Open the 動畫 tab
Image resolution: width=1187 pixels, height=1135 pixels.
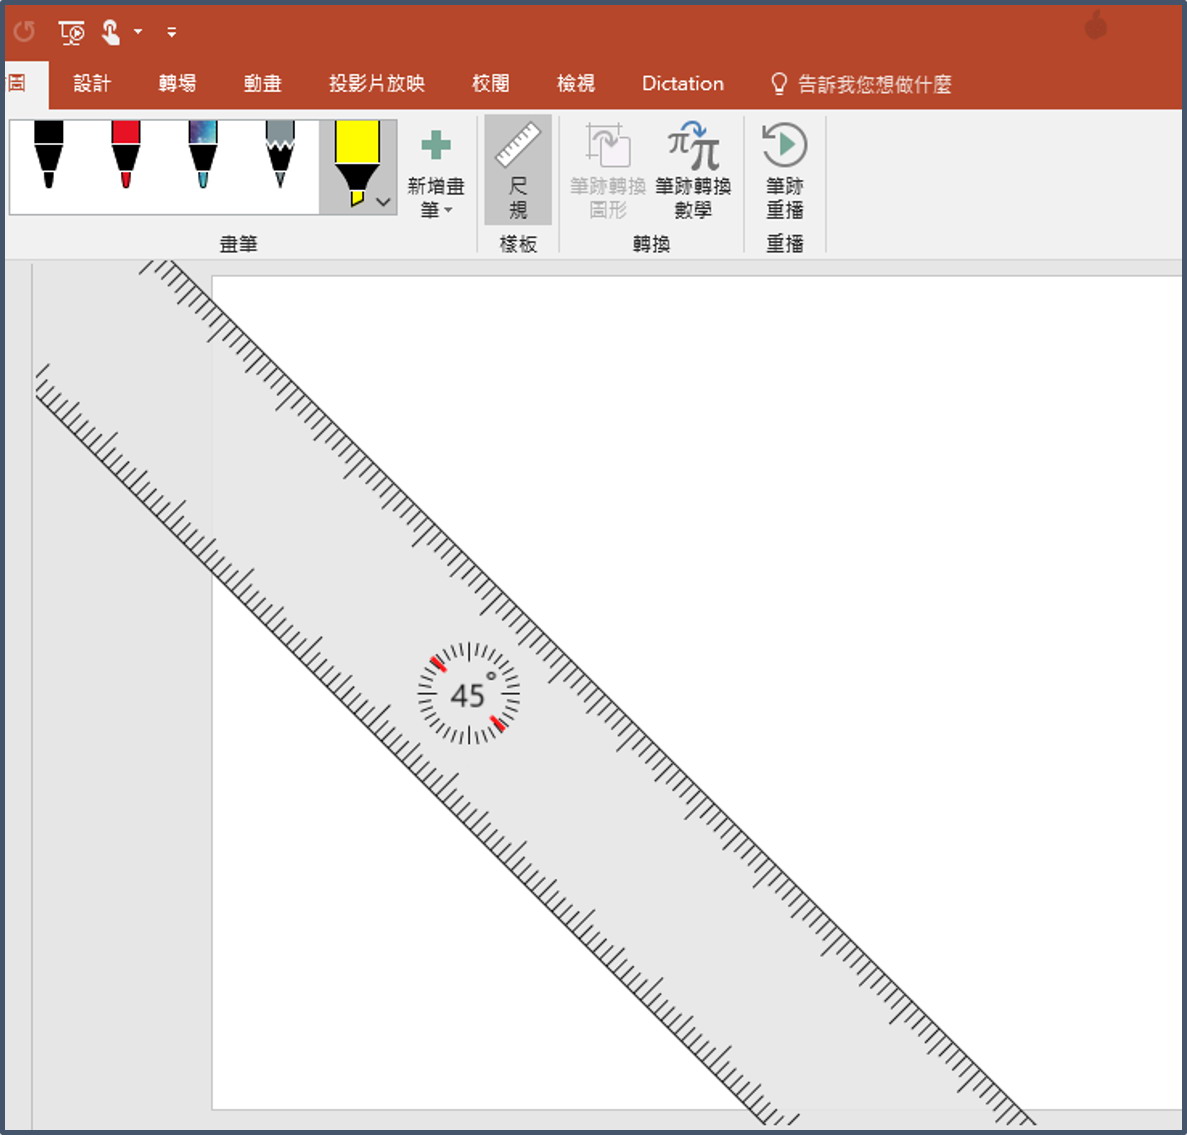(263, 83)
